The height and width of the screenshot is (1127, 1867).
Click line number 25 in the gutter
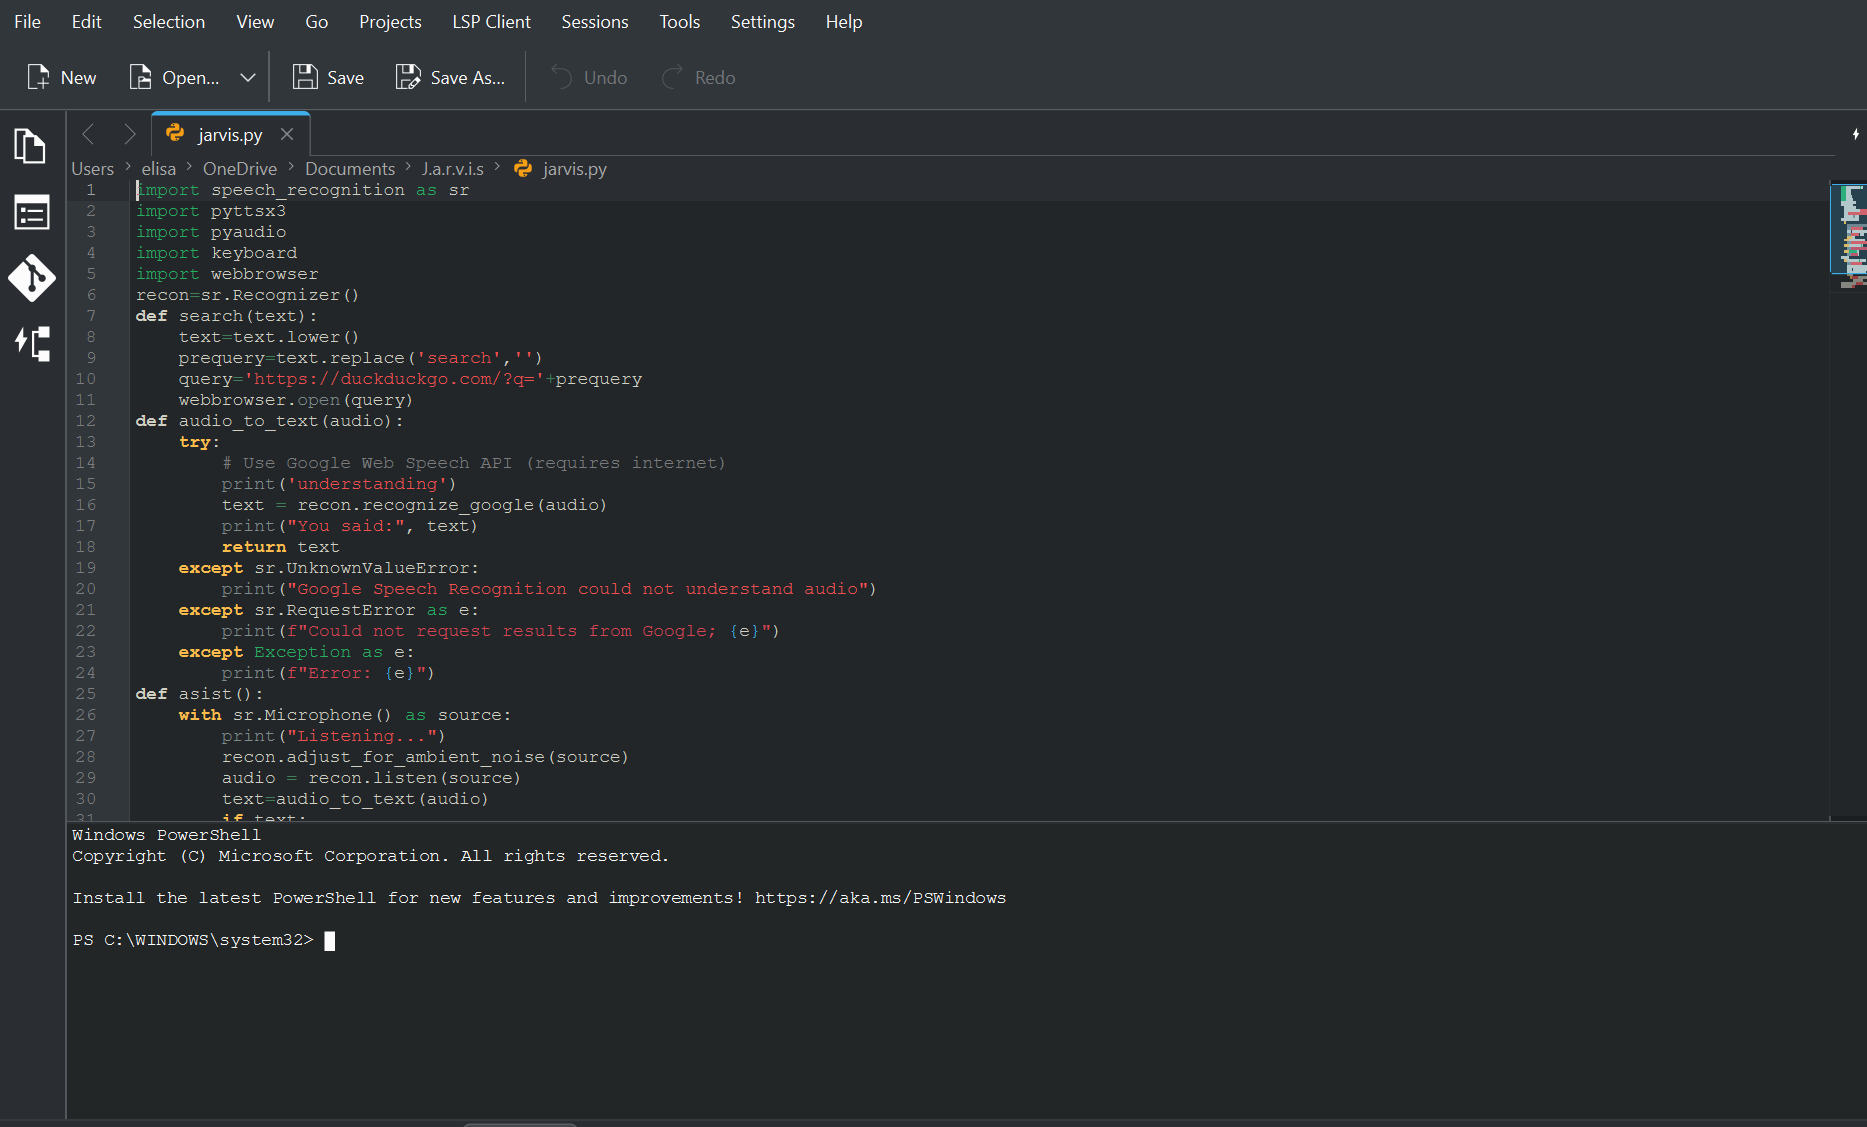(86, 694)
